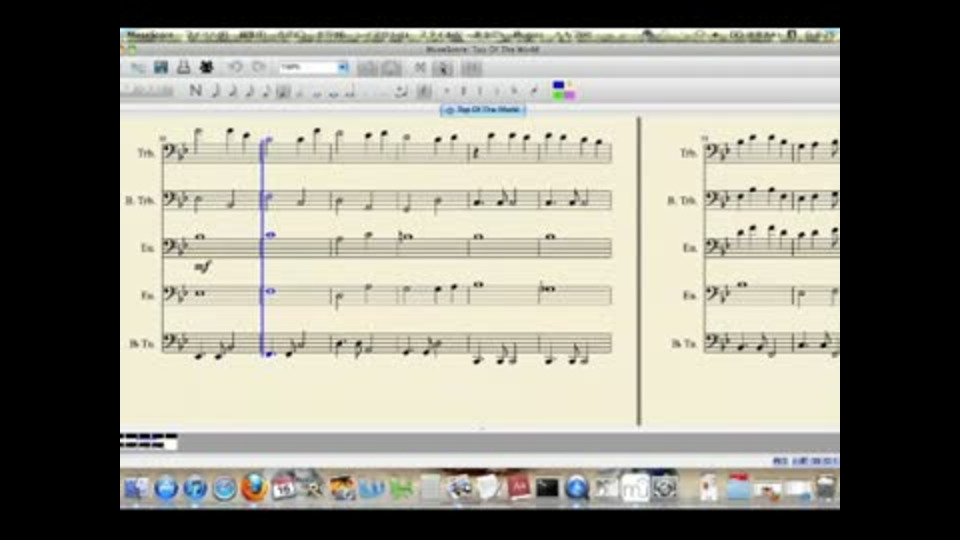Launch Firefox from the dock
Screen dimensions: 960x540
tap(254, 488)
